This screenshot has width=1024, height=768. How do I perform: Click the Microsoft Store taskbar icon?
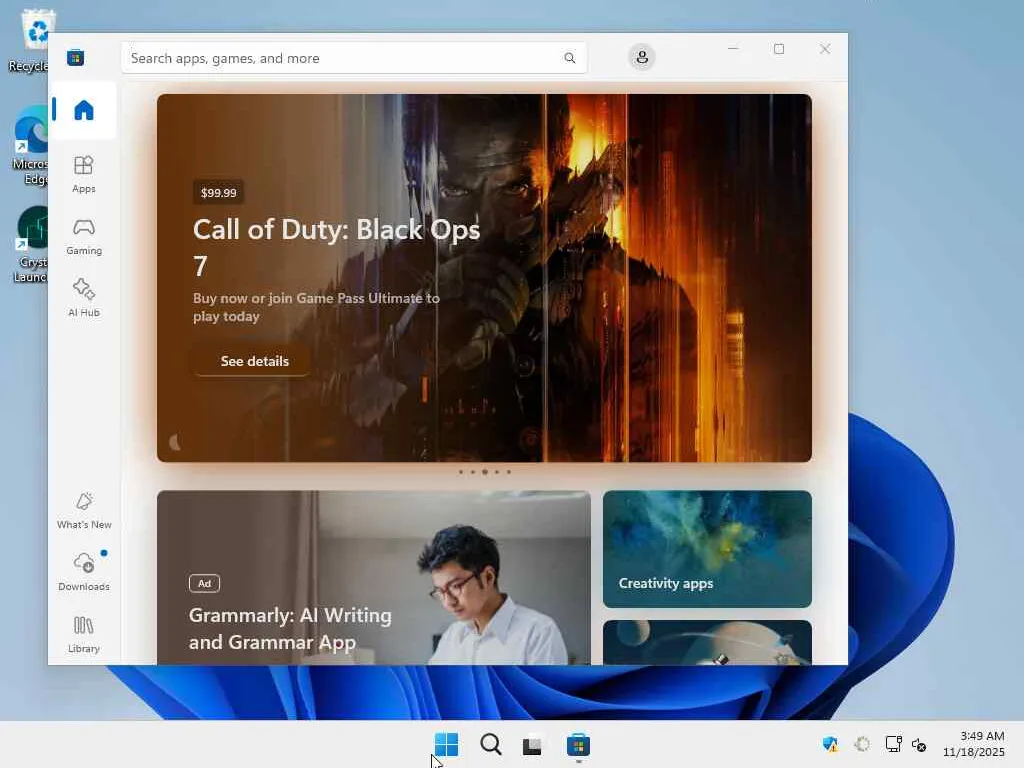(x=578, y=744)
